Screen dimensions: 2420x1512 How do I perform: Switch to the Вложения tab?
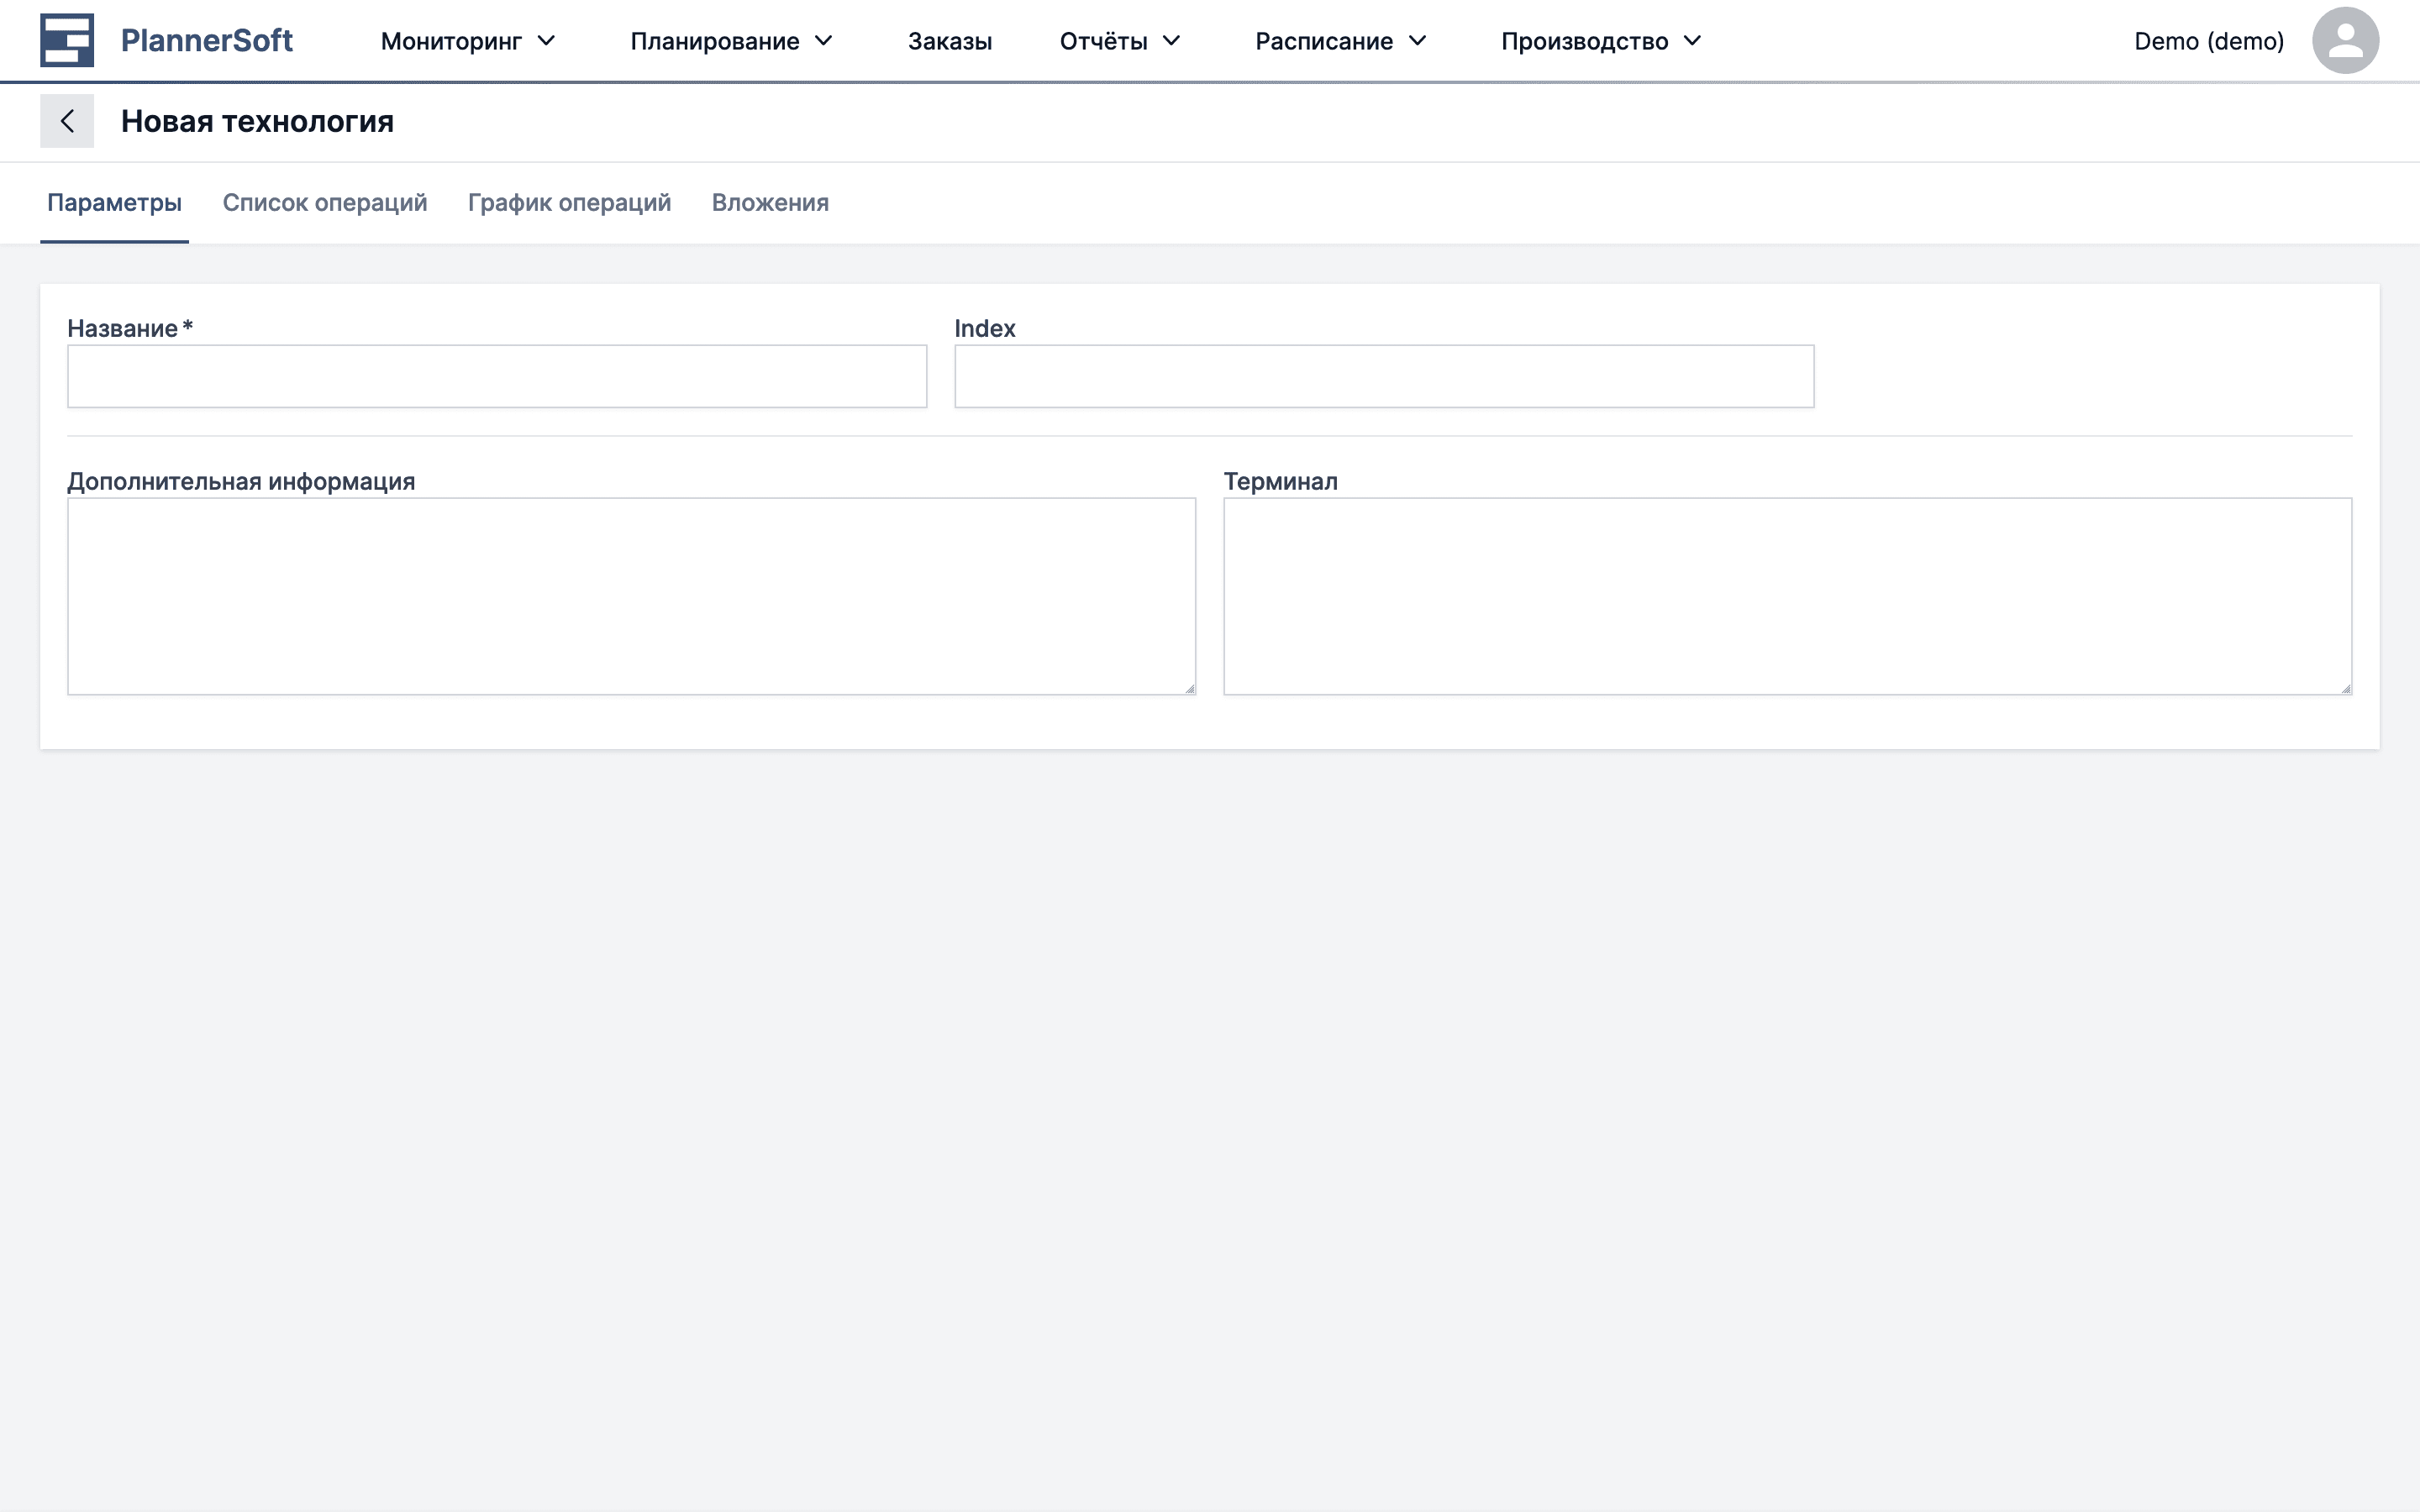pyautogui.click(x=770, y=203)
